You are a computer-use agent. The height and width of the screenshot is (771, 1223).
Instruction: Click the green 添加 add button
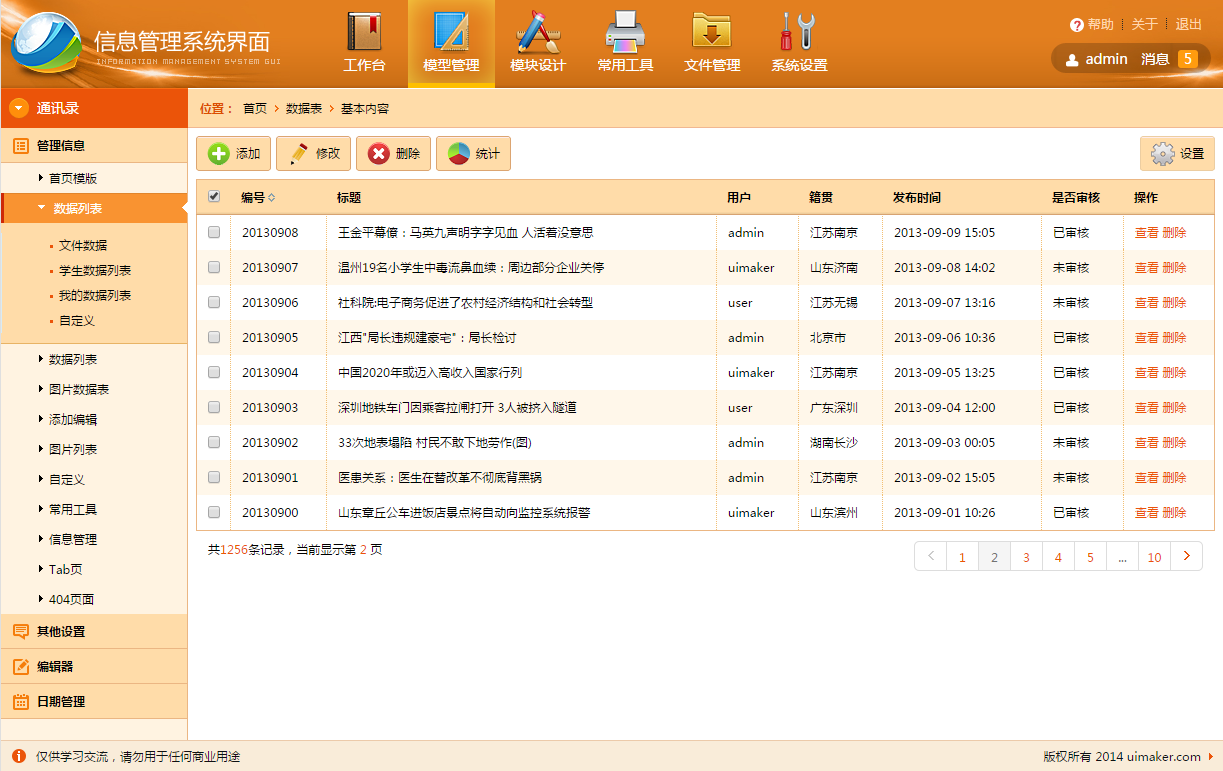coord(233,154)
